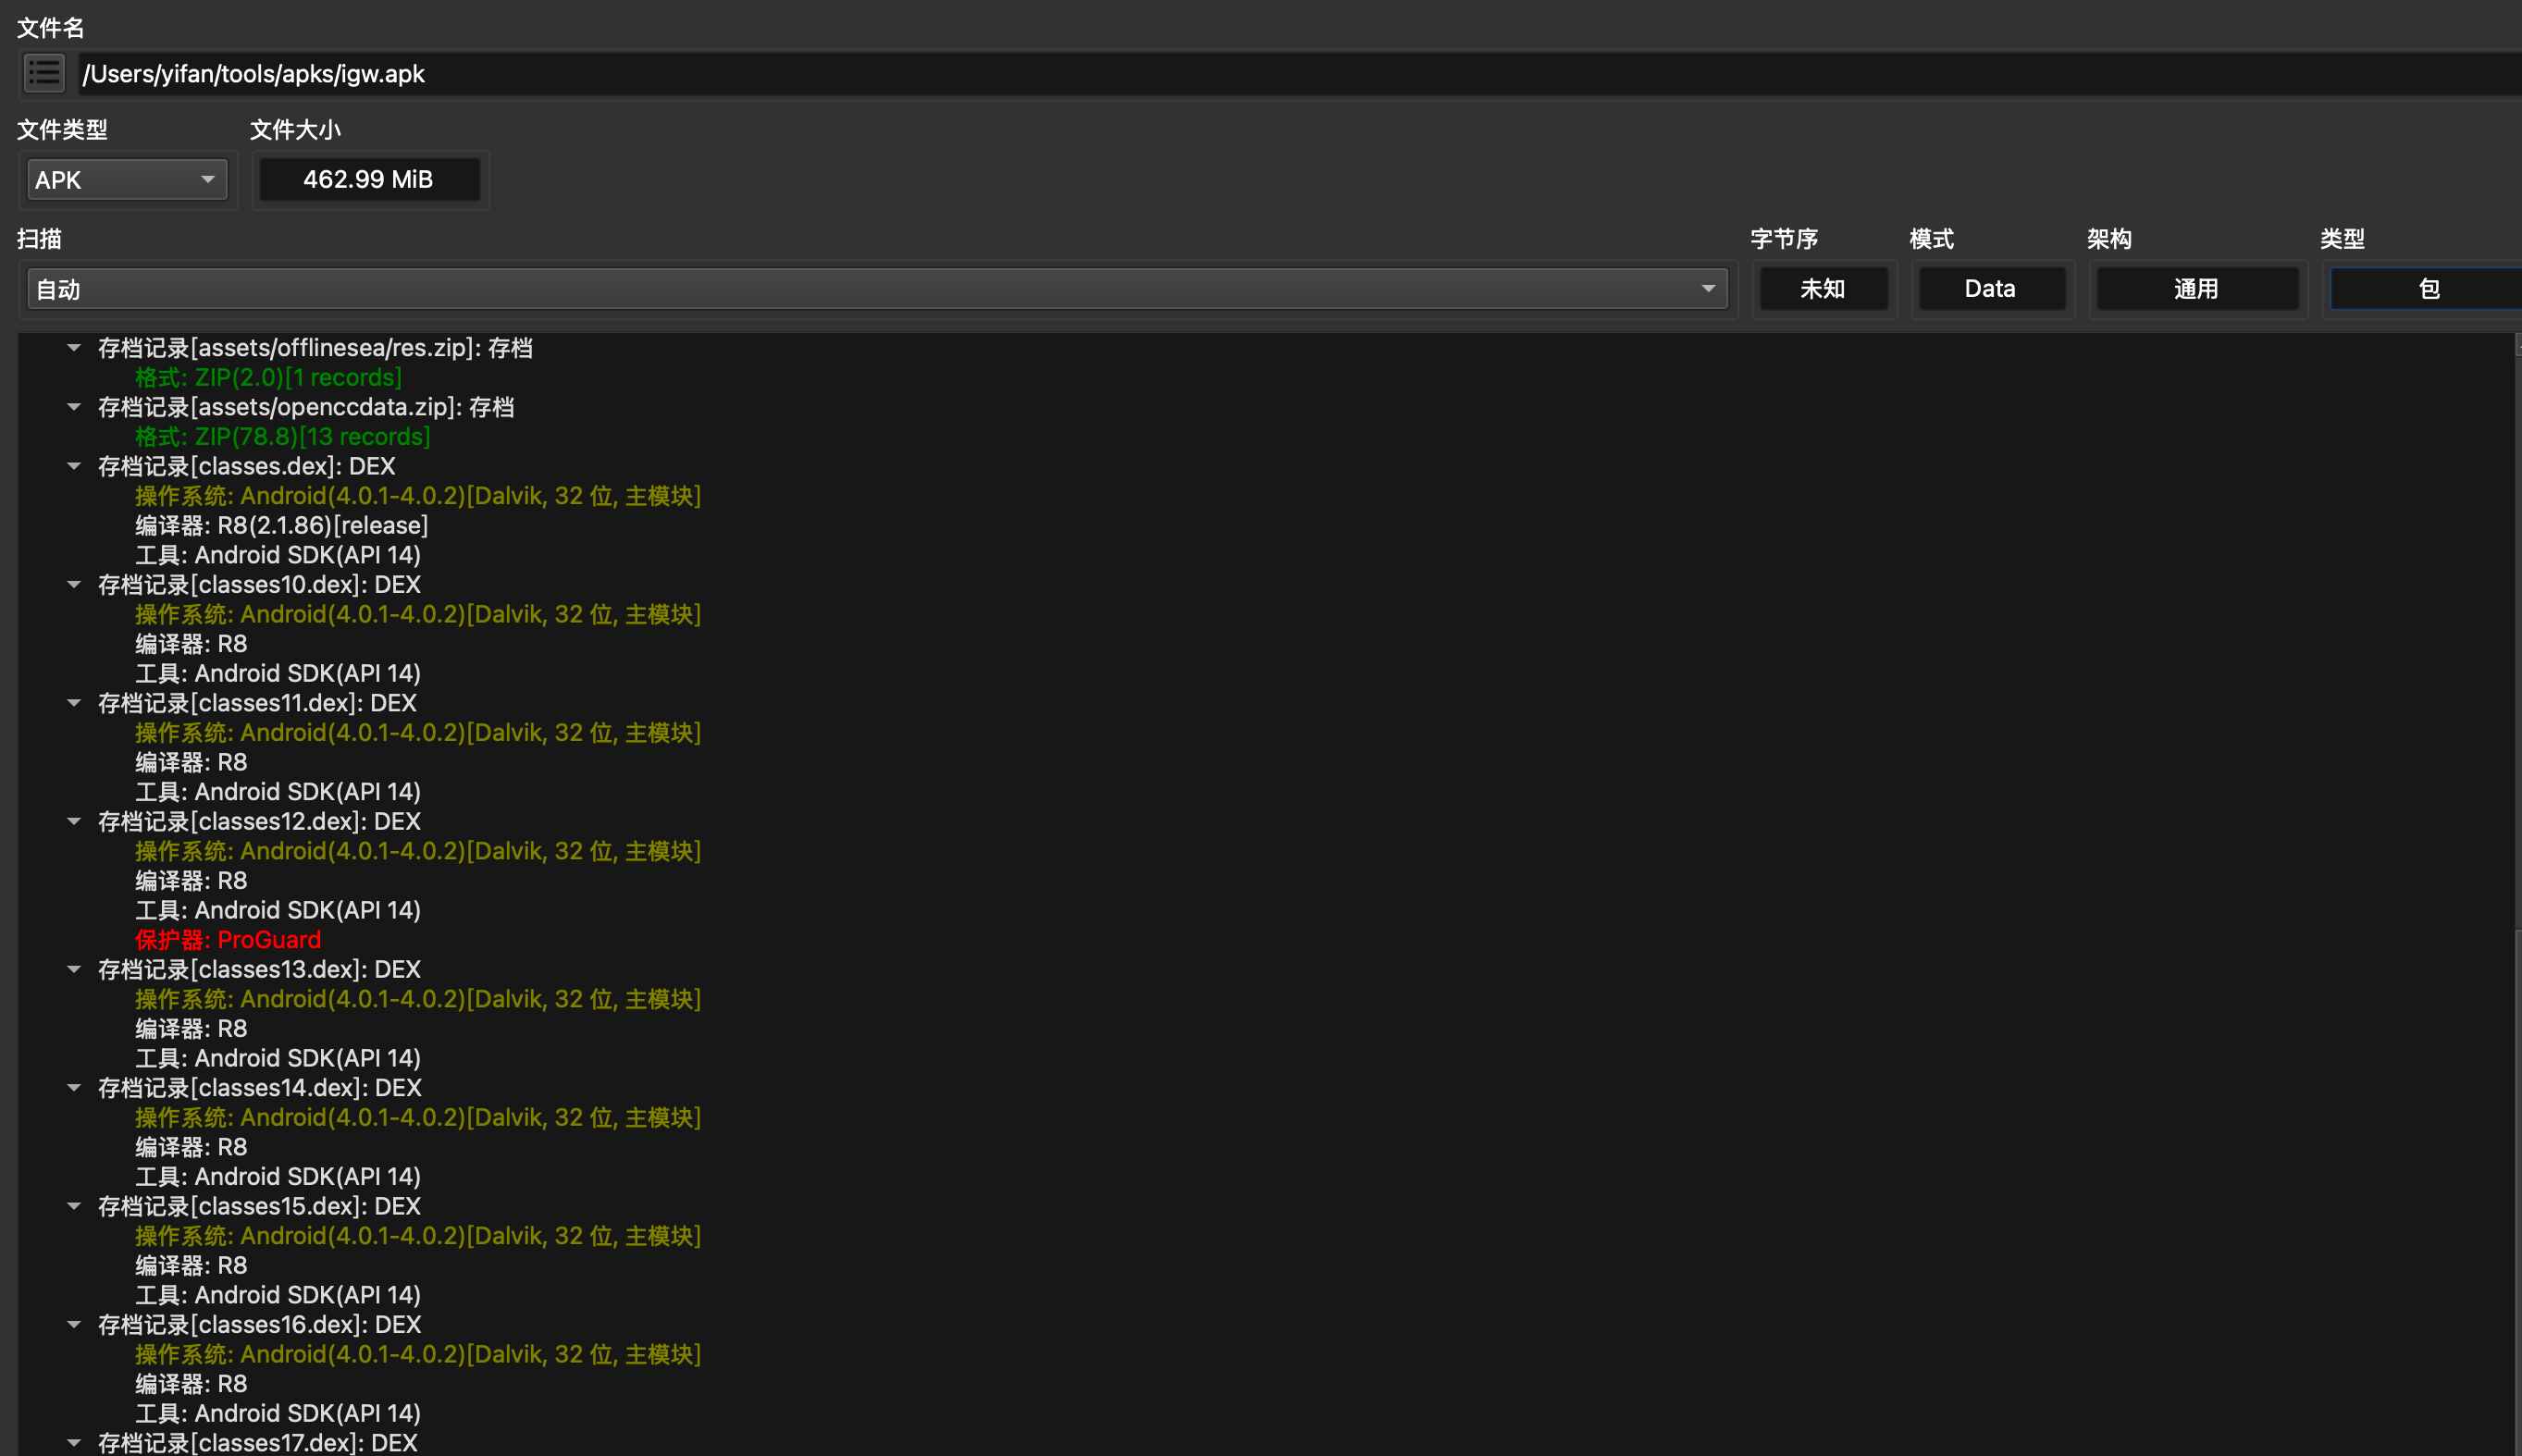Collapse the classes10.dex record
The width and height of the screenshot is (2522, 1456).
[73, 585]
